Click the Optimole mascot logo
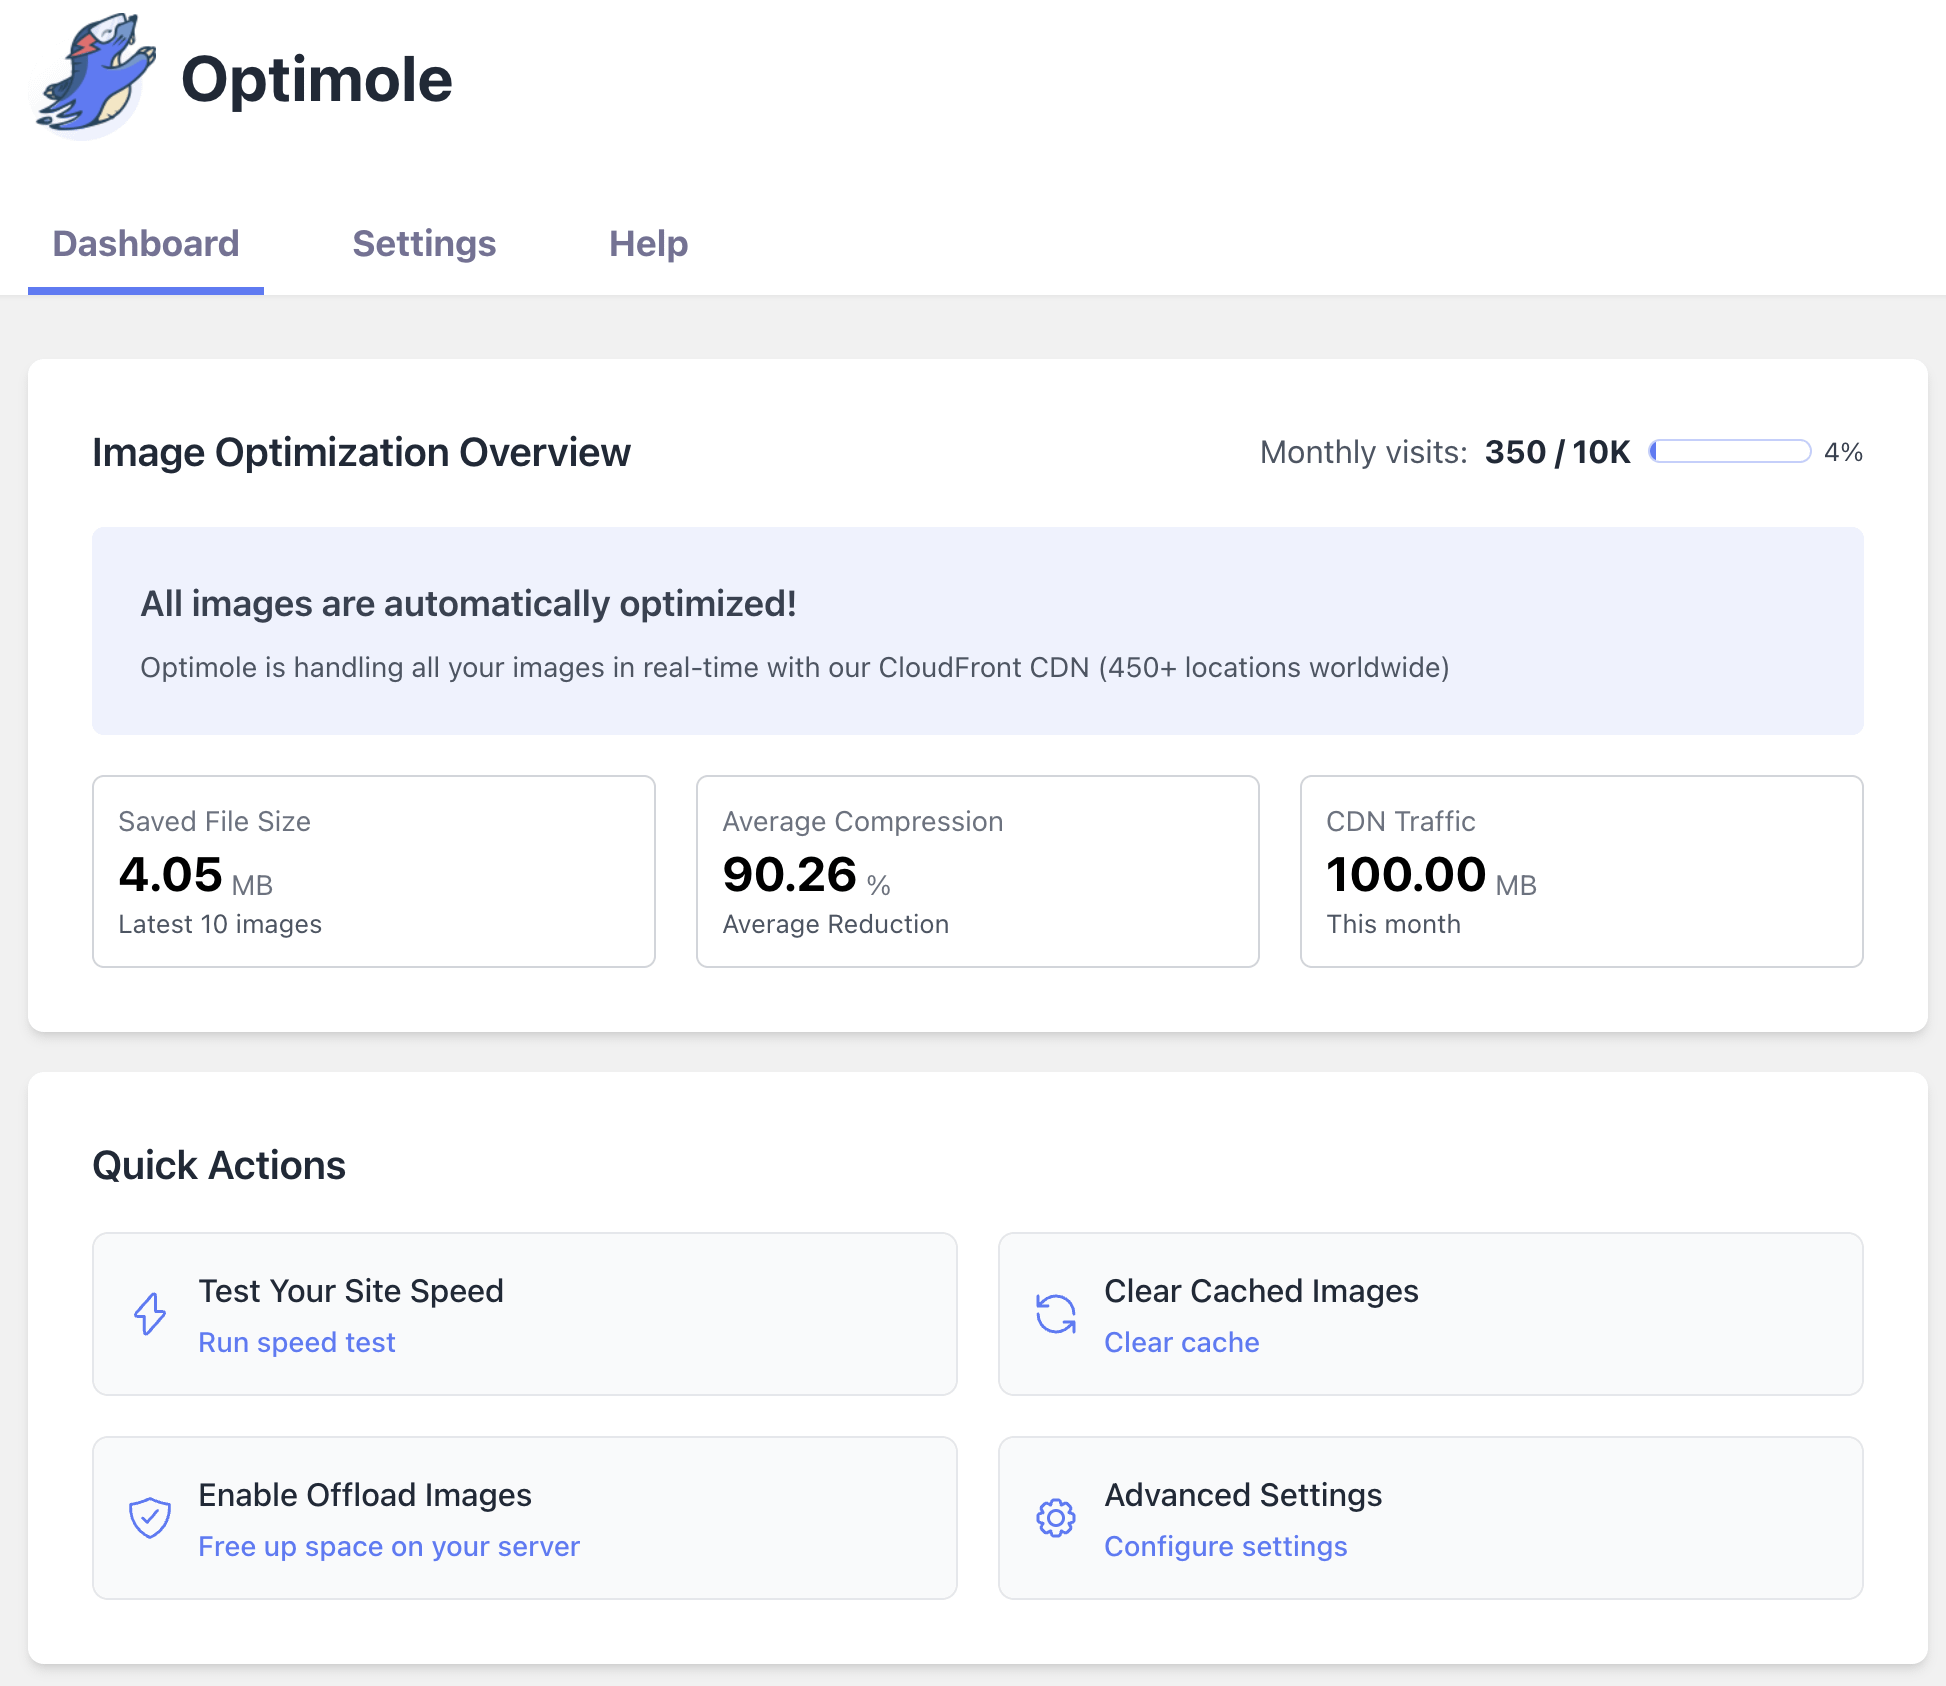The image size is (1946, 1686). point(95,76)
